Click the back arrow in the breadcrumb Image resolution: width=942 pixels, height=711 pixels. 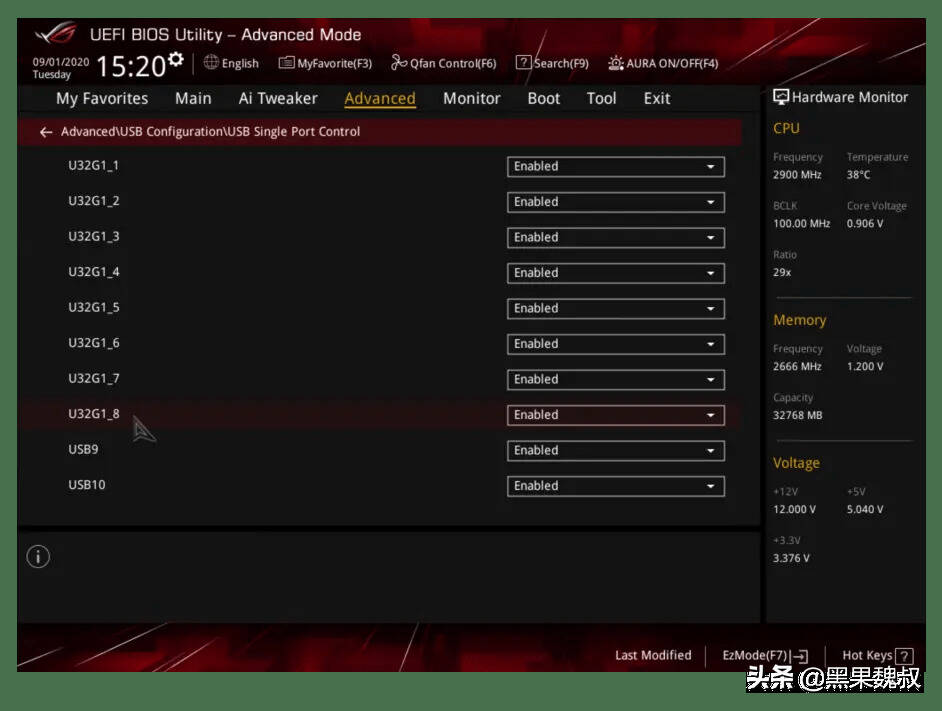pos(46,132)
